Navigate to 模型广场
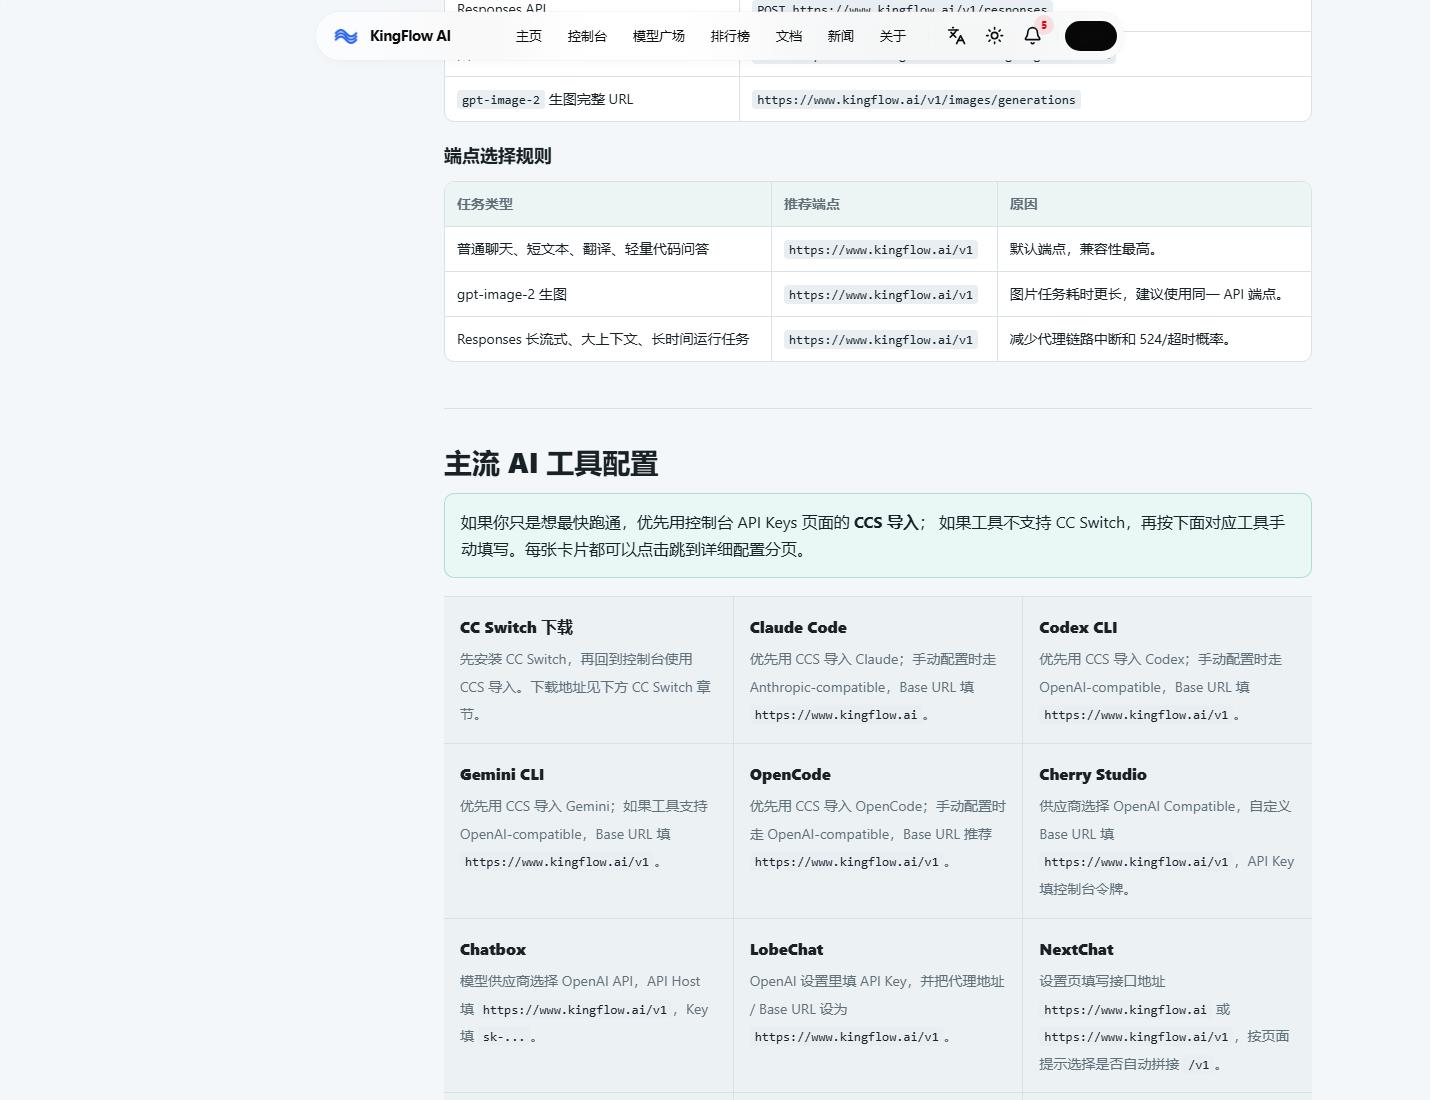 [659, 36]
